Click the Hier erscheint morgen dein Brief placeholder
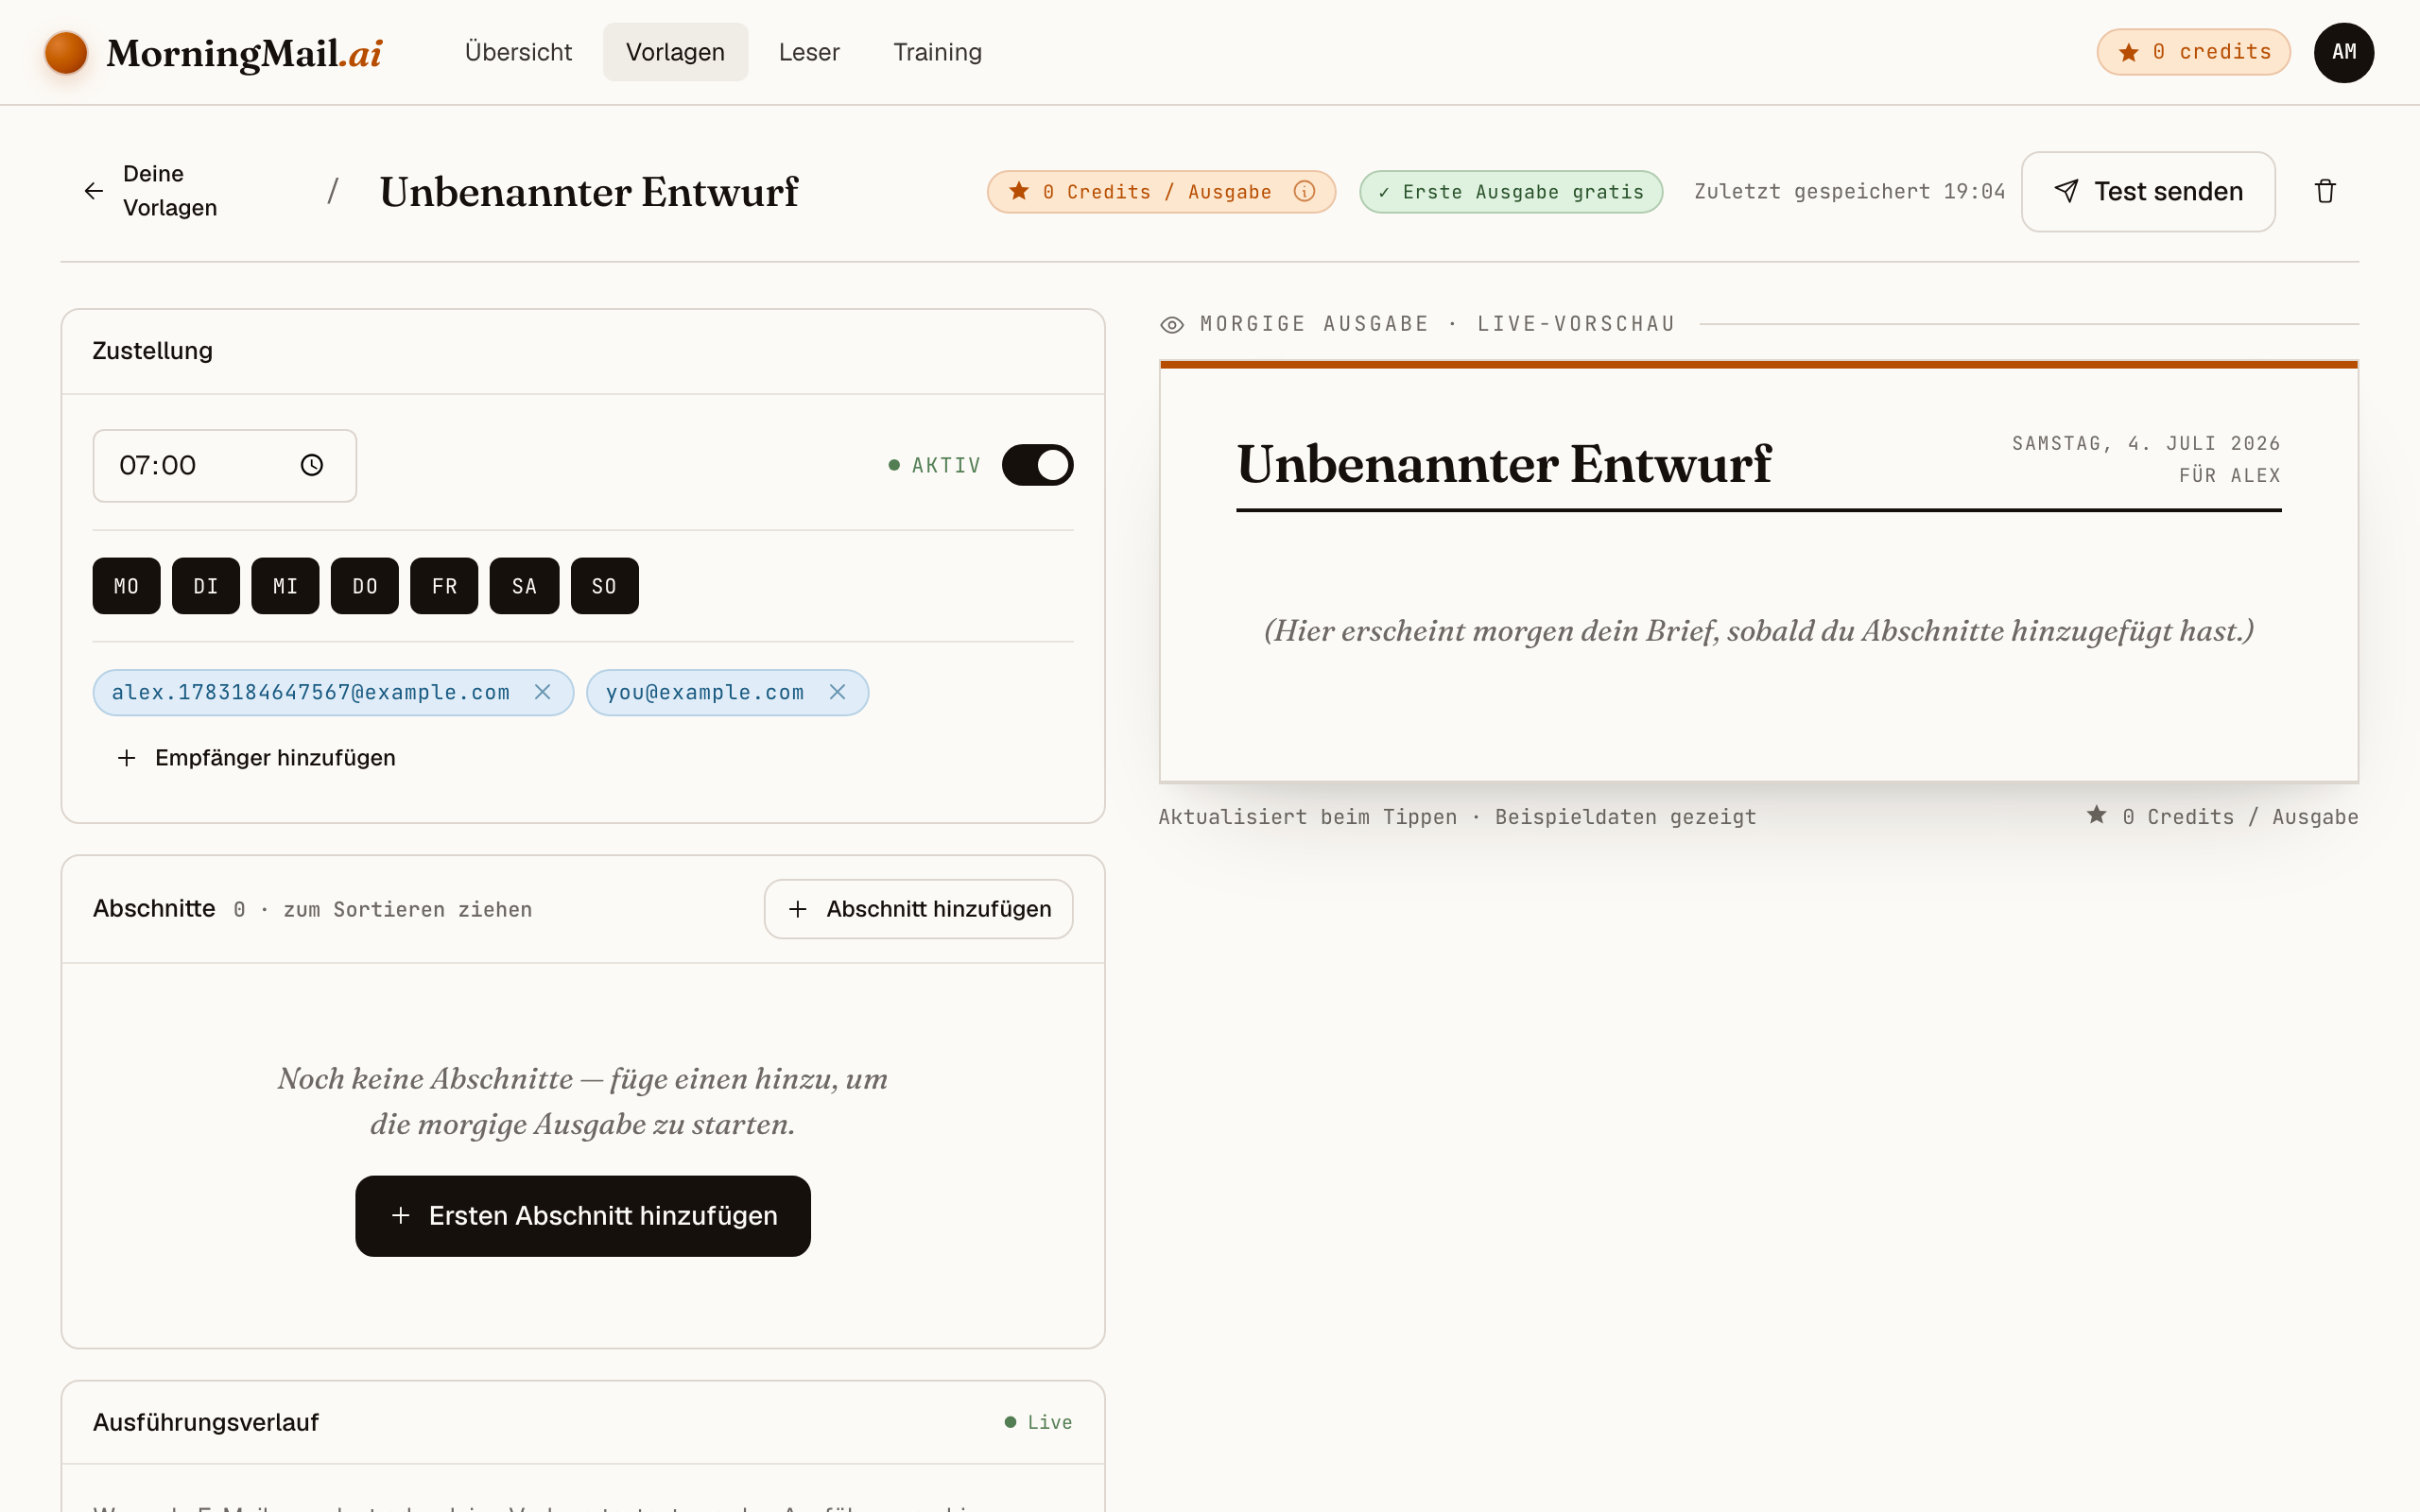 [x=1759, y=631]
